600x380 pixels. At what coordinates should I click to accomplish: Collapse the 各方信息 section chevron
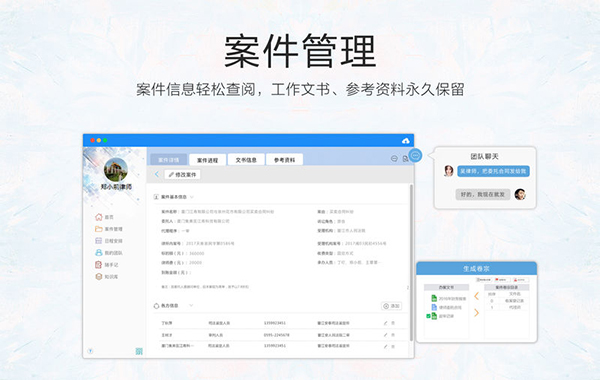191,305
